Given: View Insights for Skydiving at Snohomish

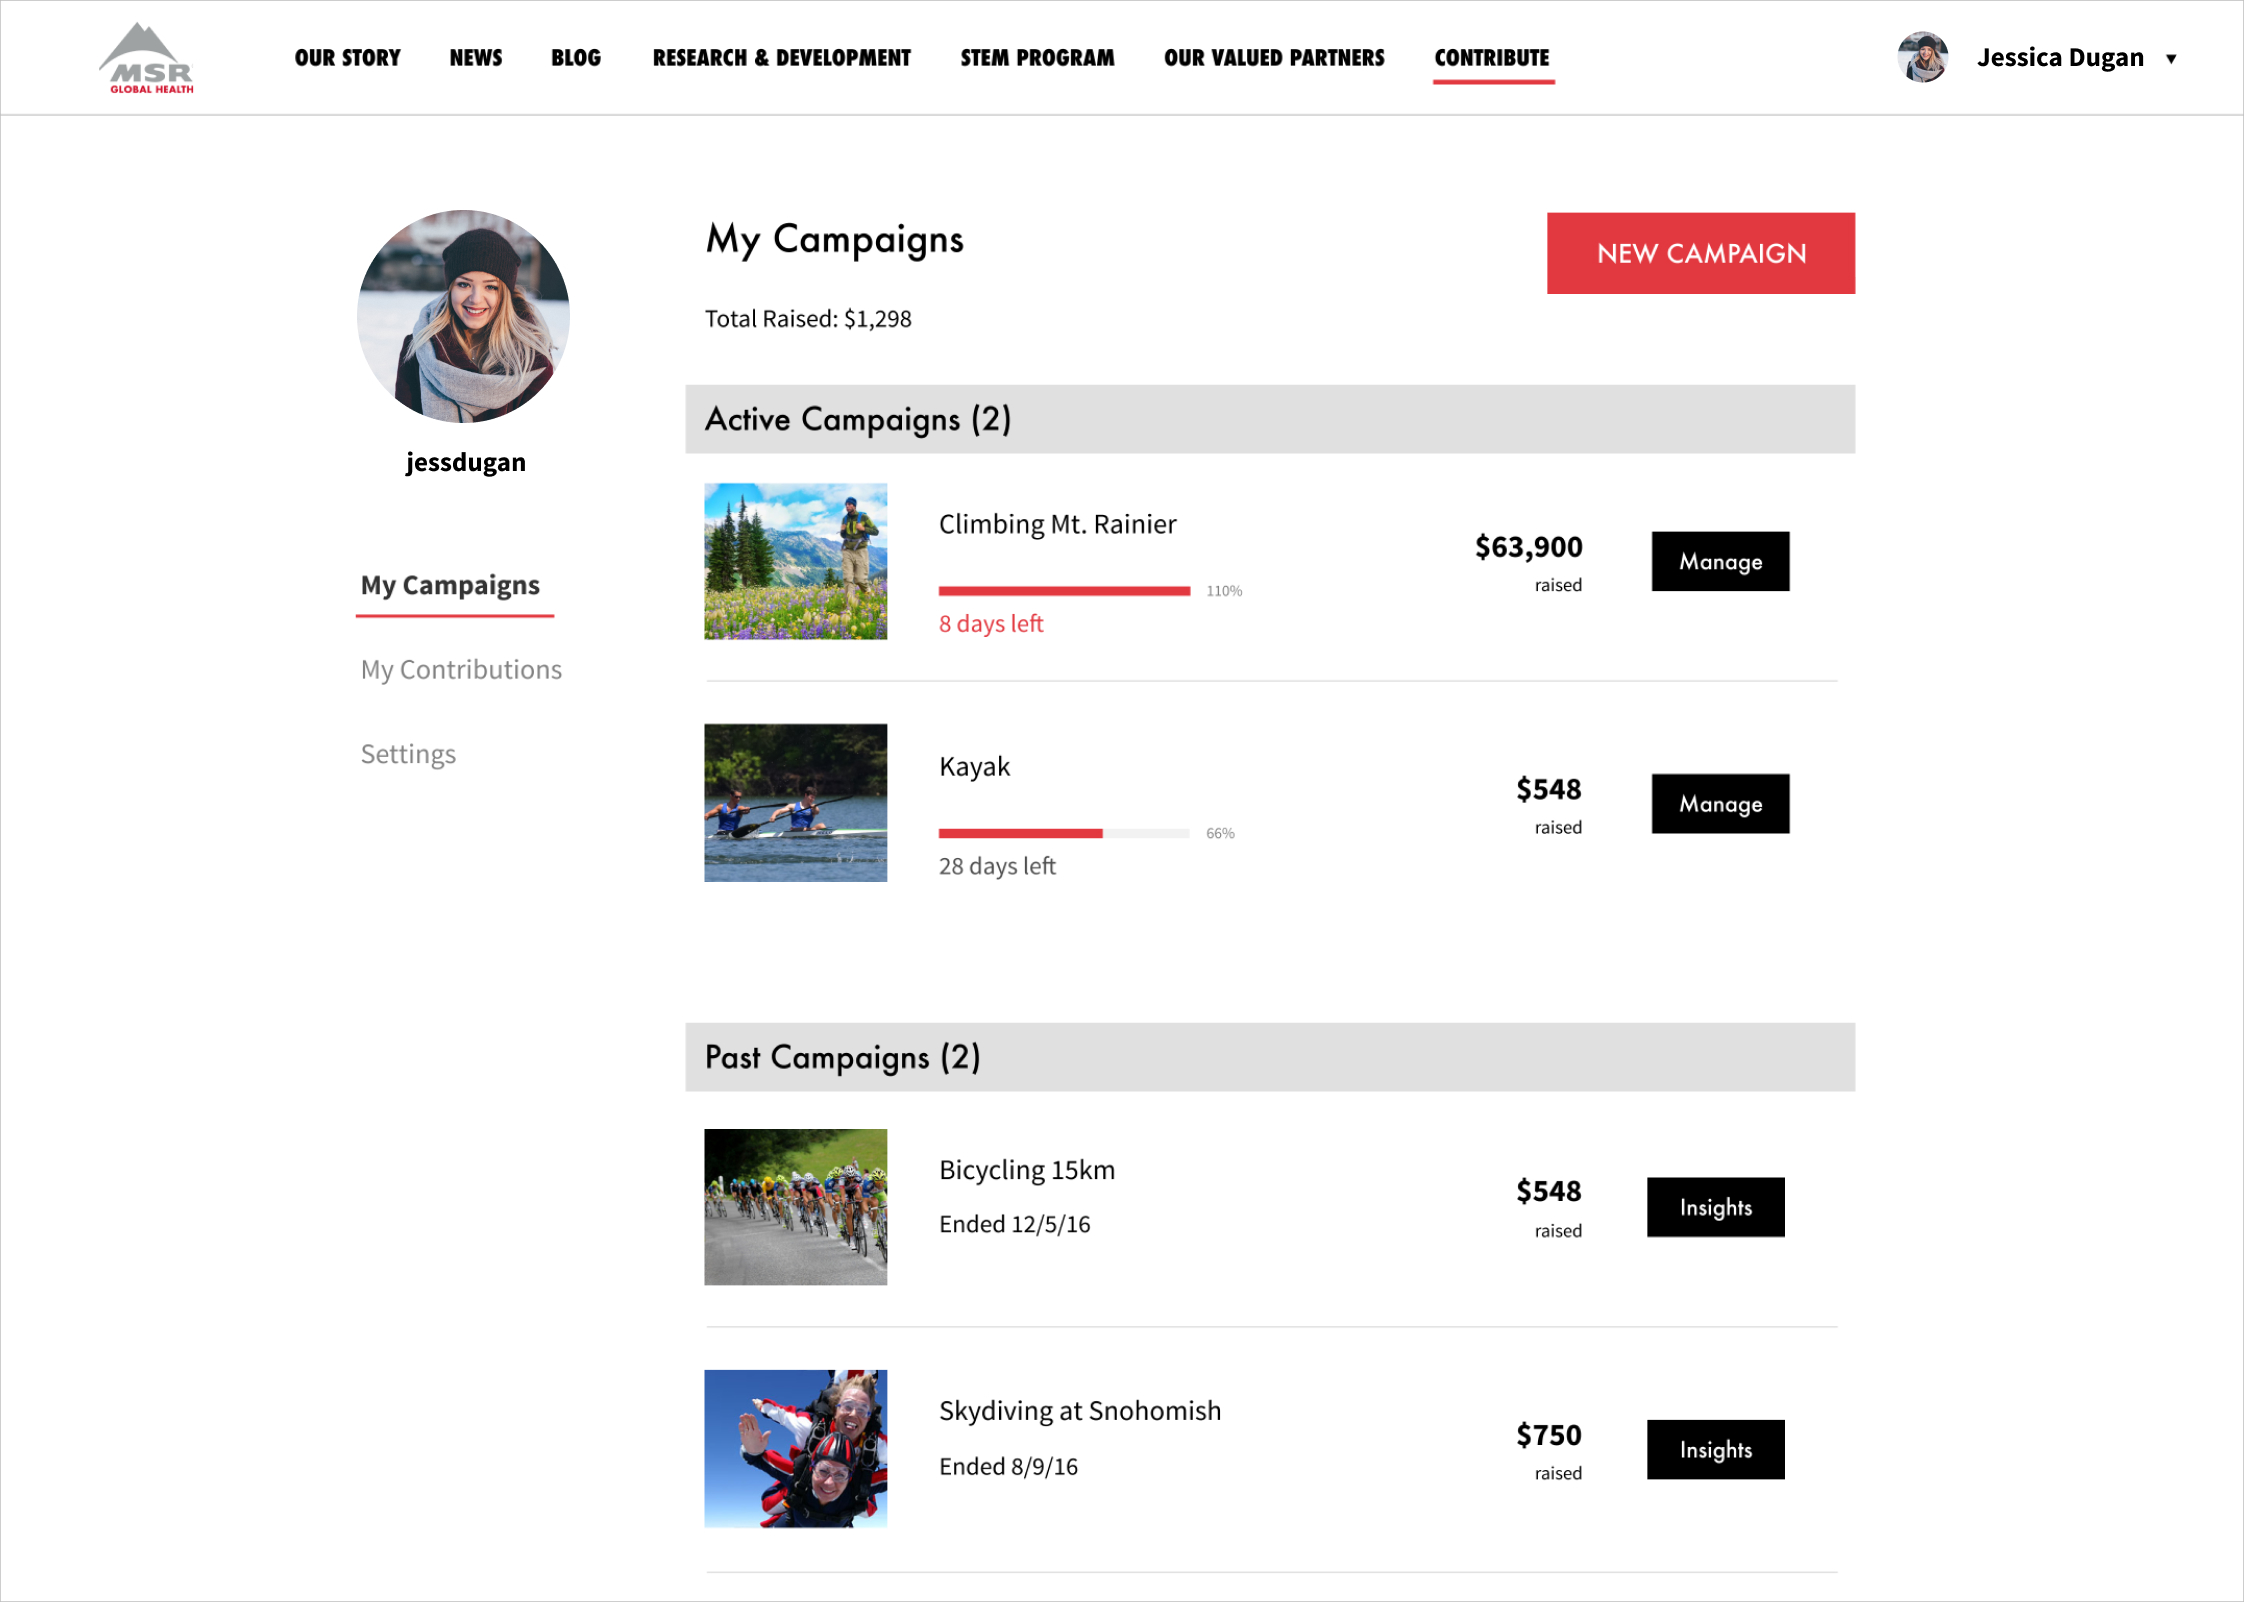Looking at the screenshot, I should [x=1715, y=1449].
